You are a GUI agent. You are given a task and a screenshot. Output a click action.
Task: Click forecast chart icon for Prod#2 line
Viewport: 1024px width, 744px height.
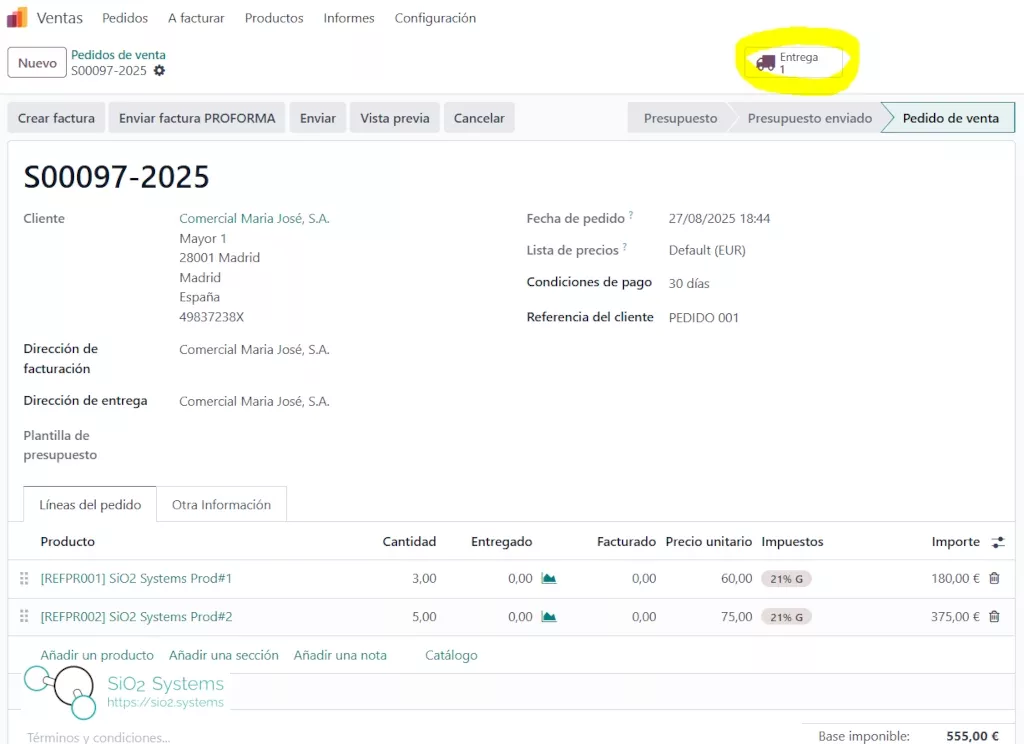[548, 616]
